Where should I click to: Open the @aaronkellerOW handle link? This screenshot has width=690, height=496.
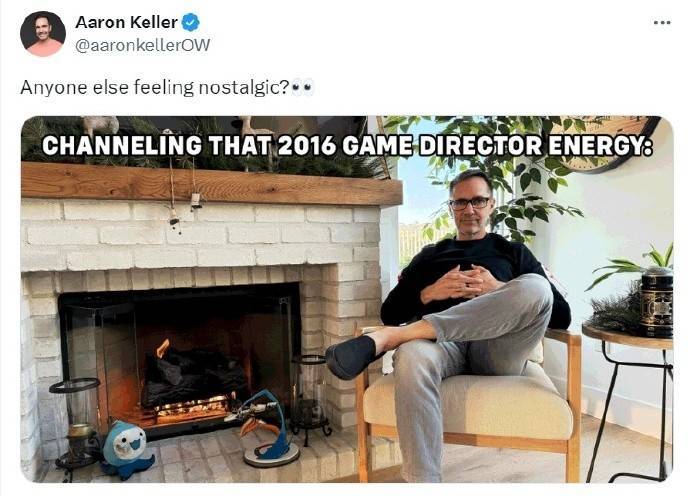(x=143, y=44)
